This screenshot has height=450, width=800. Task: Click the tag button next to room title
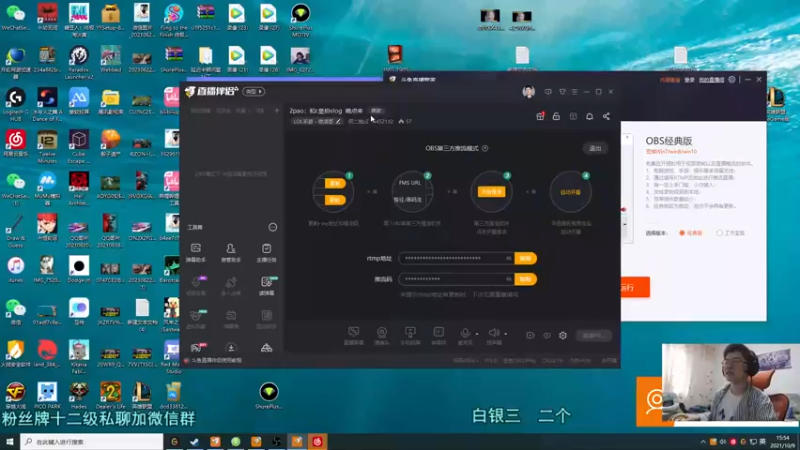[x=376, y=111]
